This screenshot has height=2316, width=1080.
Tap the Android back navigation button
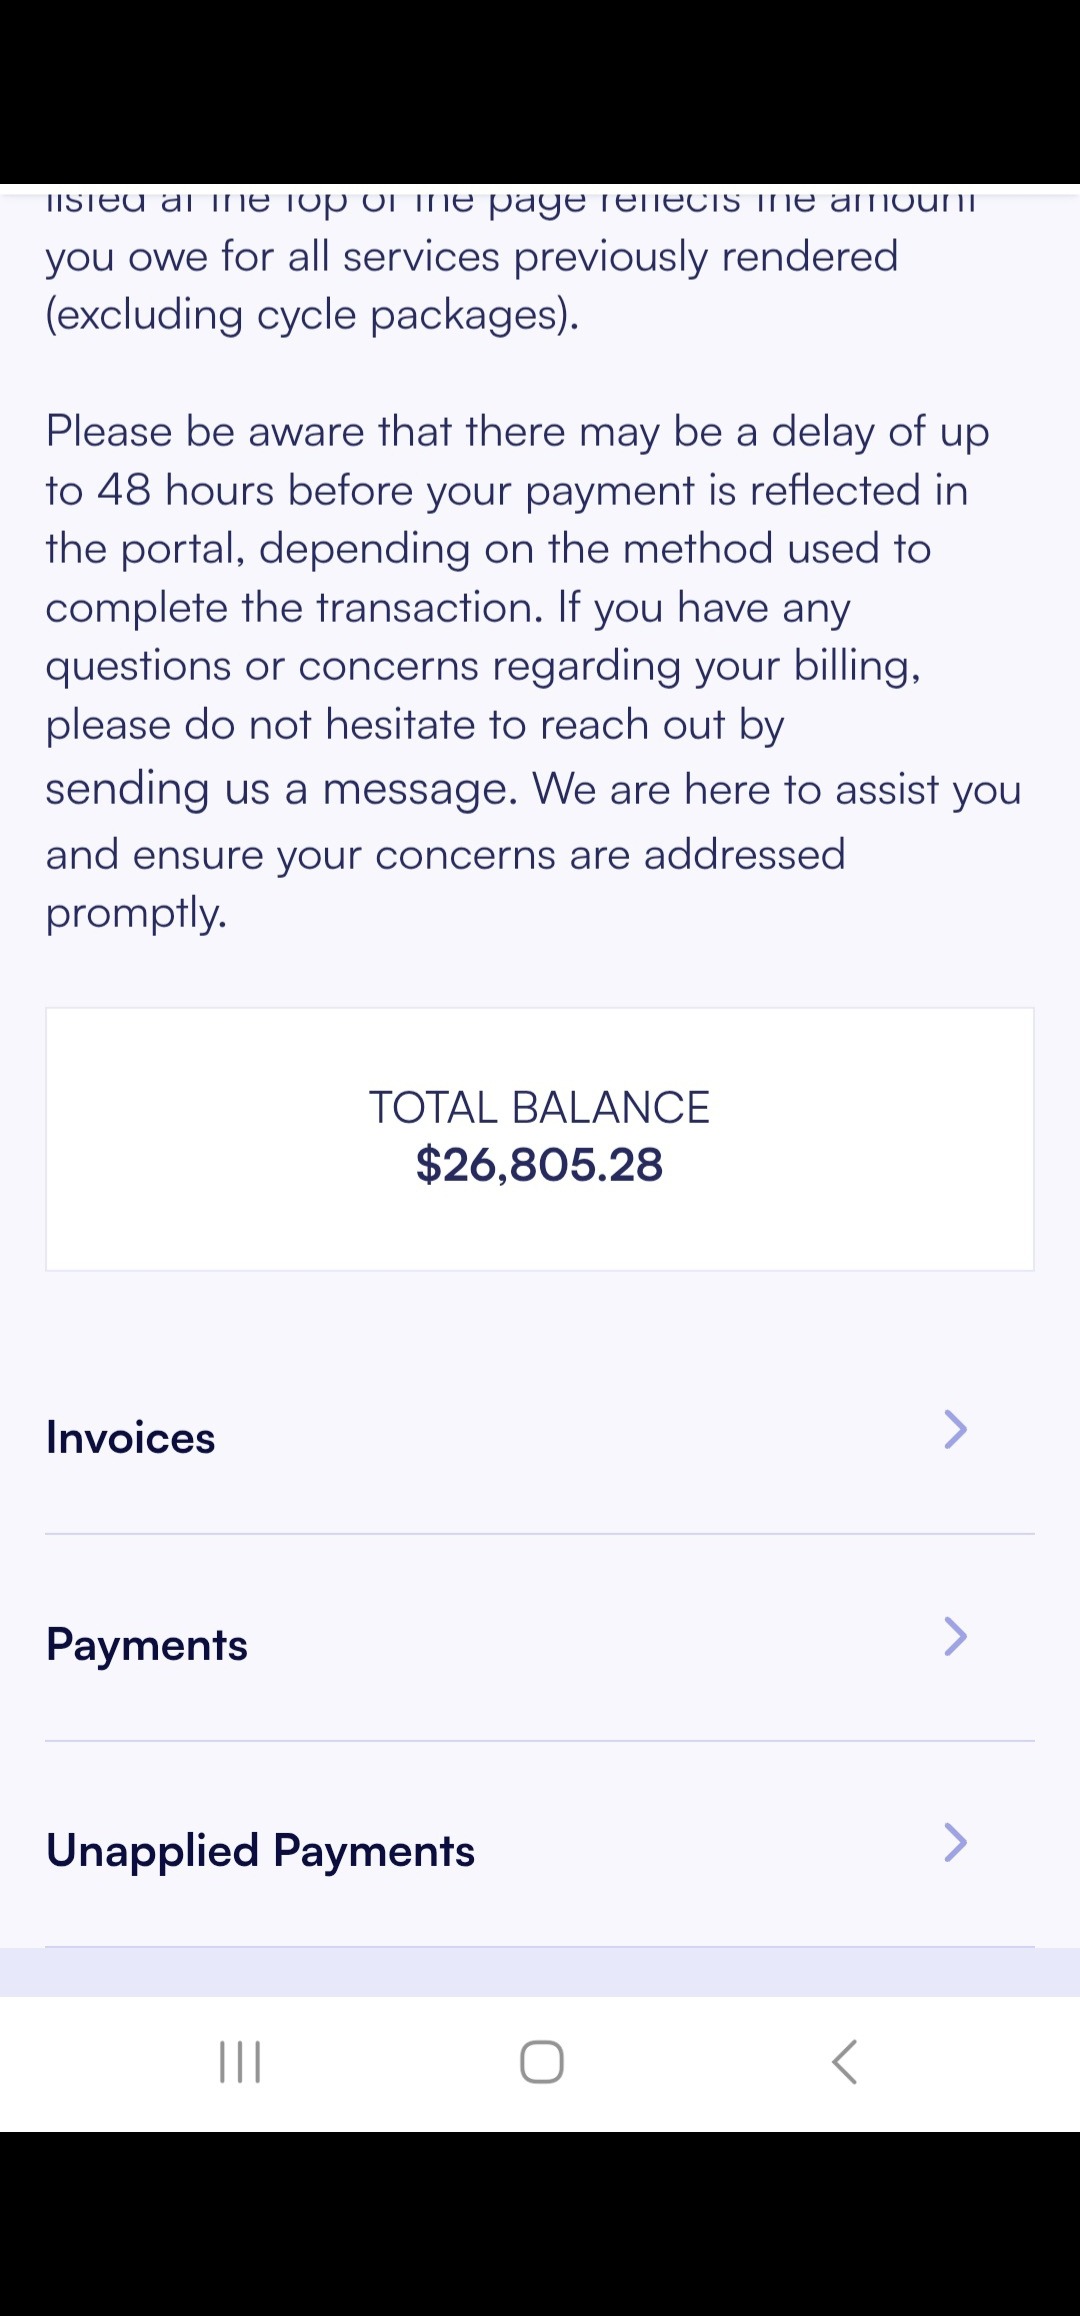pos(845,2061)
